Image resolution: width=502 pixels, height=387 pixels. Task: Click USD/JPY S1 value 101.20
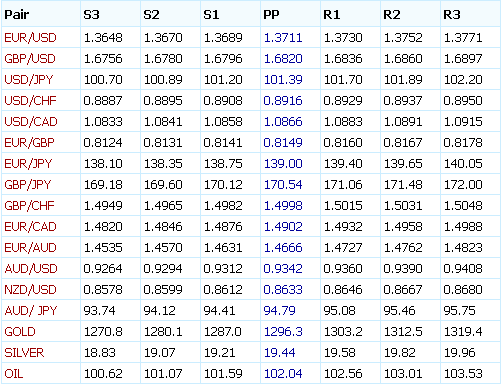pos(223,80)
